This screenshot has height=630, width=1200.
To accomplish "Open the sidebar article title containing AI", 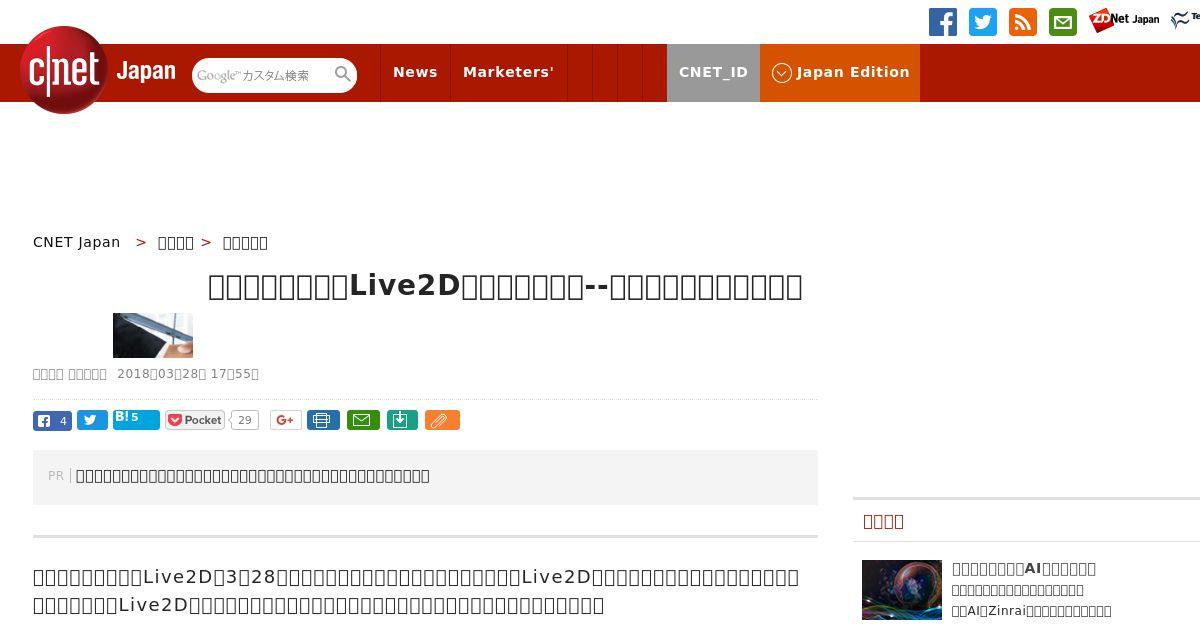I will pos(1024,568).
